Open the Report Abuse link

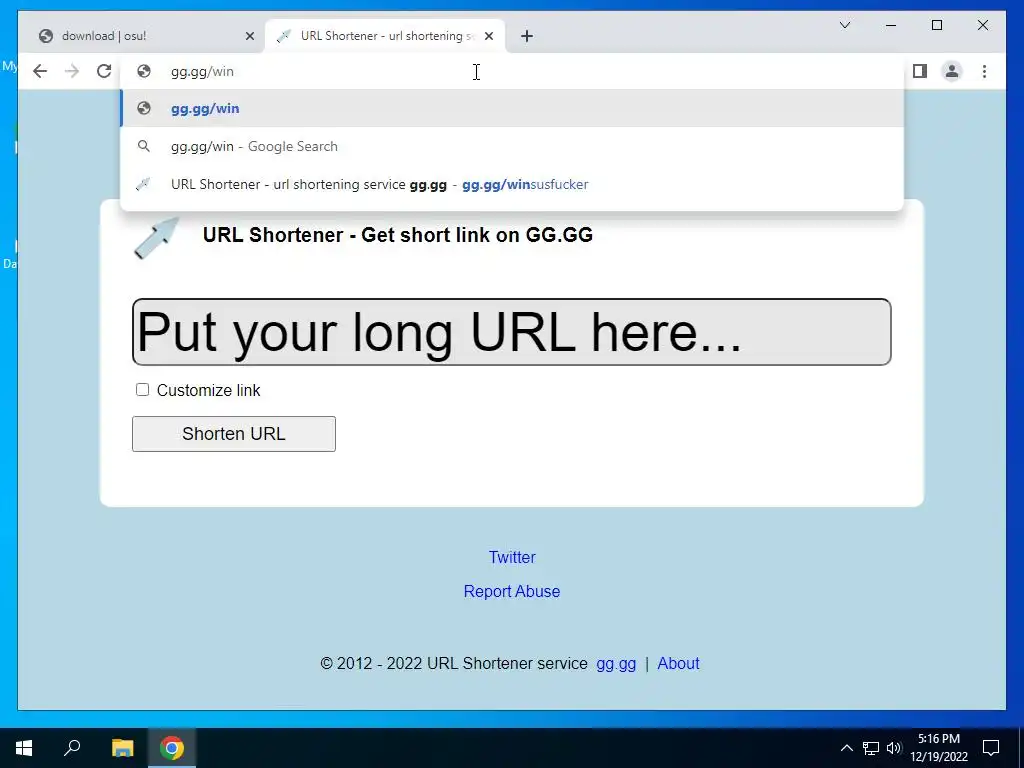coord(512,591)
